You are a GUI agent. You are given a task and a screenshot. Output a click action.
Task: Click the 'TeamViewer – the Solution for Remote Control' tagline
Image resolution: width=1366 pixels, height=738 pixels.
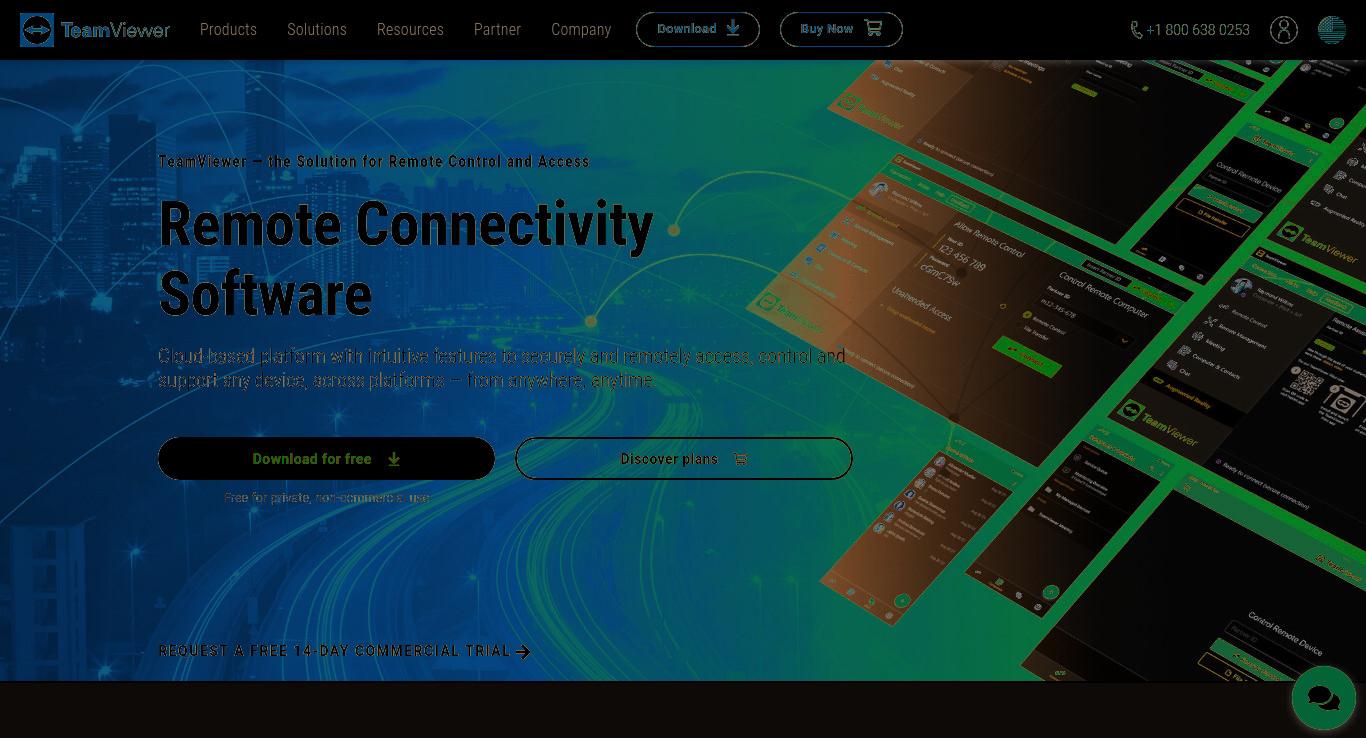(374, 161)
